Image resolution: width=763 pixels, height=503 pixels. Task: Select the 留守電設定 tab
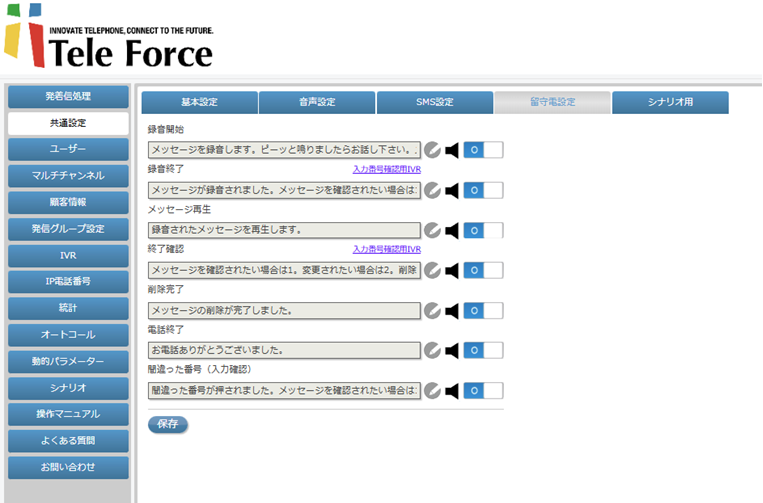click(x=553, y=102)
